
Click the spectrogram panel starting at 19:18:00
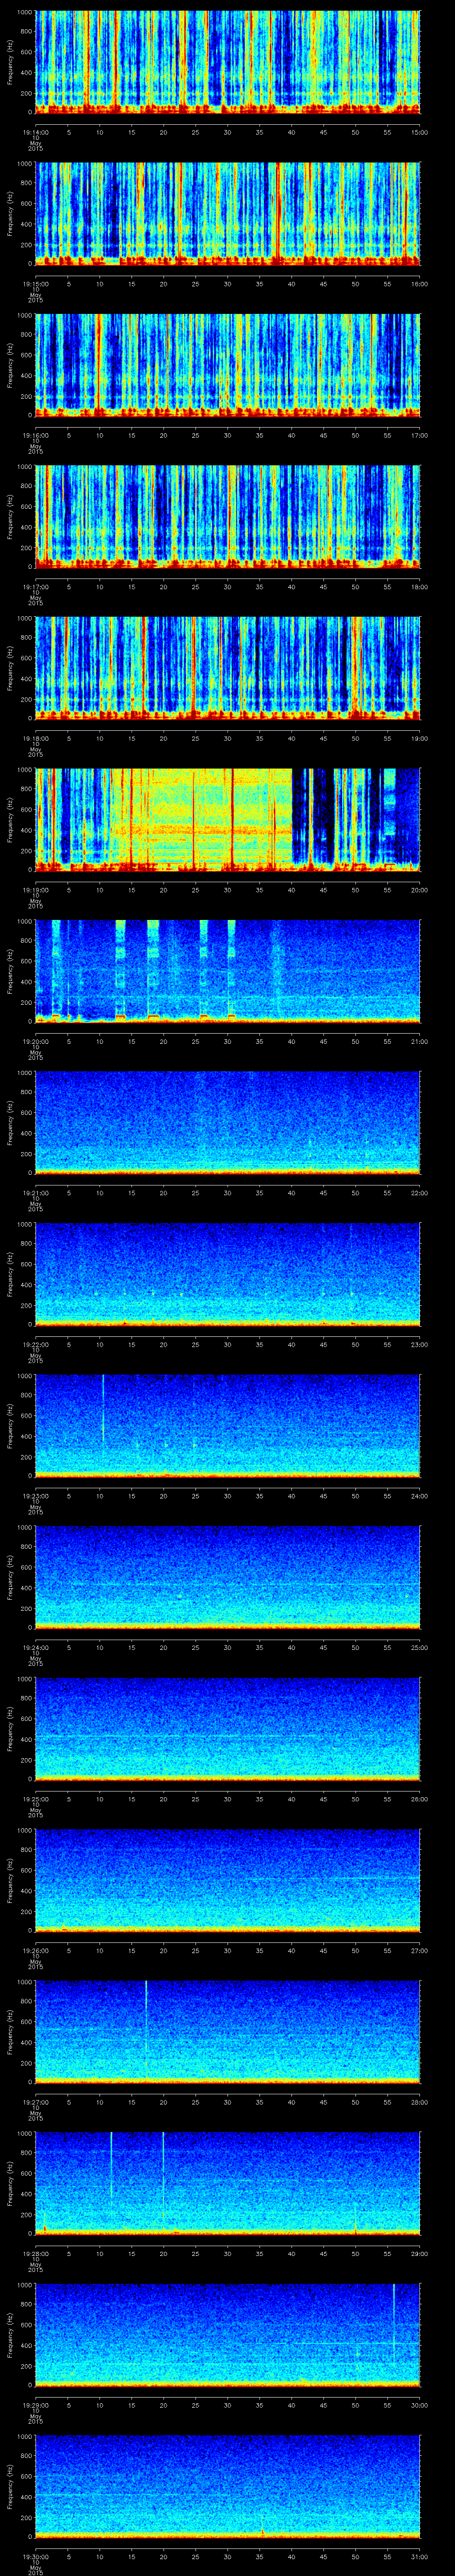pyautogui.click(x=228, y=668)
